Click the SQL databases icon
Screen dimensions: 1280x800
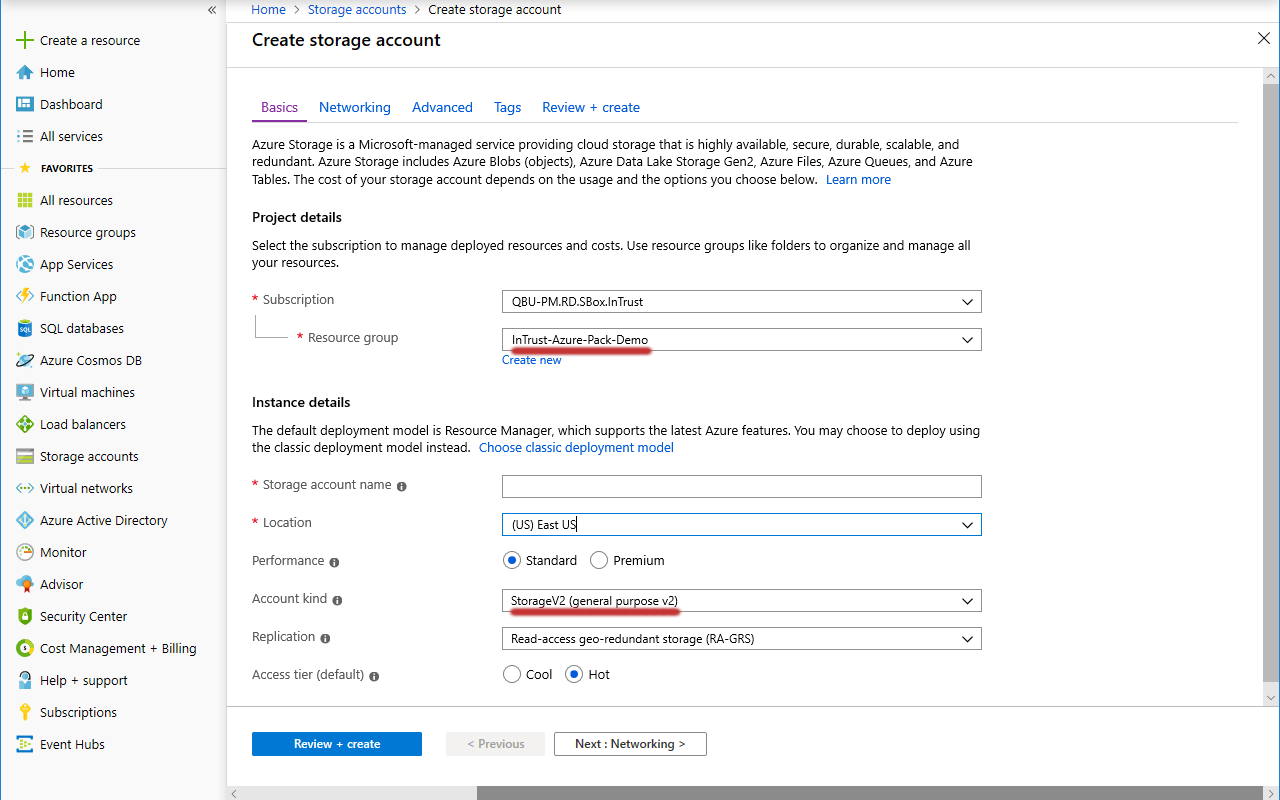click(x=25, y=328)
